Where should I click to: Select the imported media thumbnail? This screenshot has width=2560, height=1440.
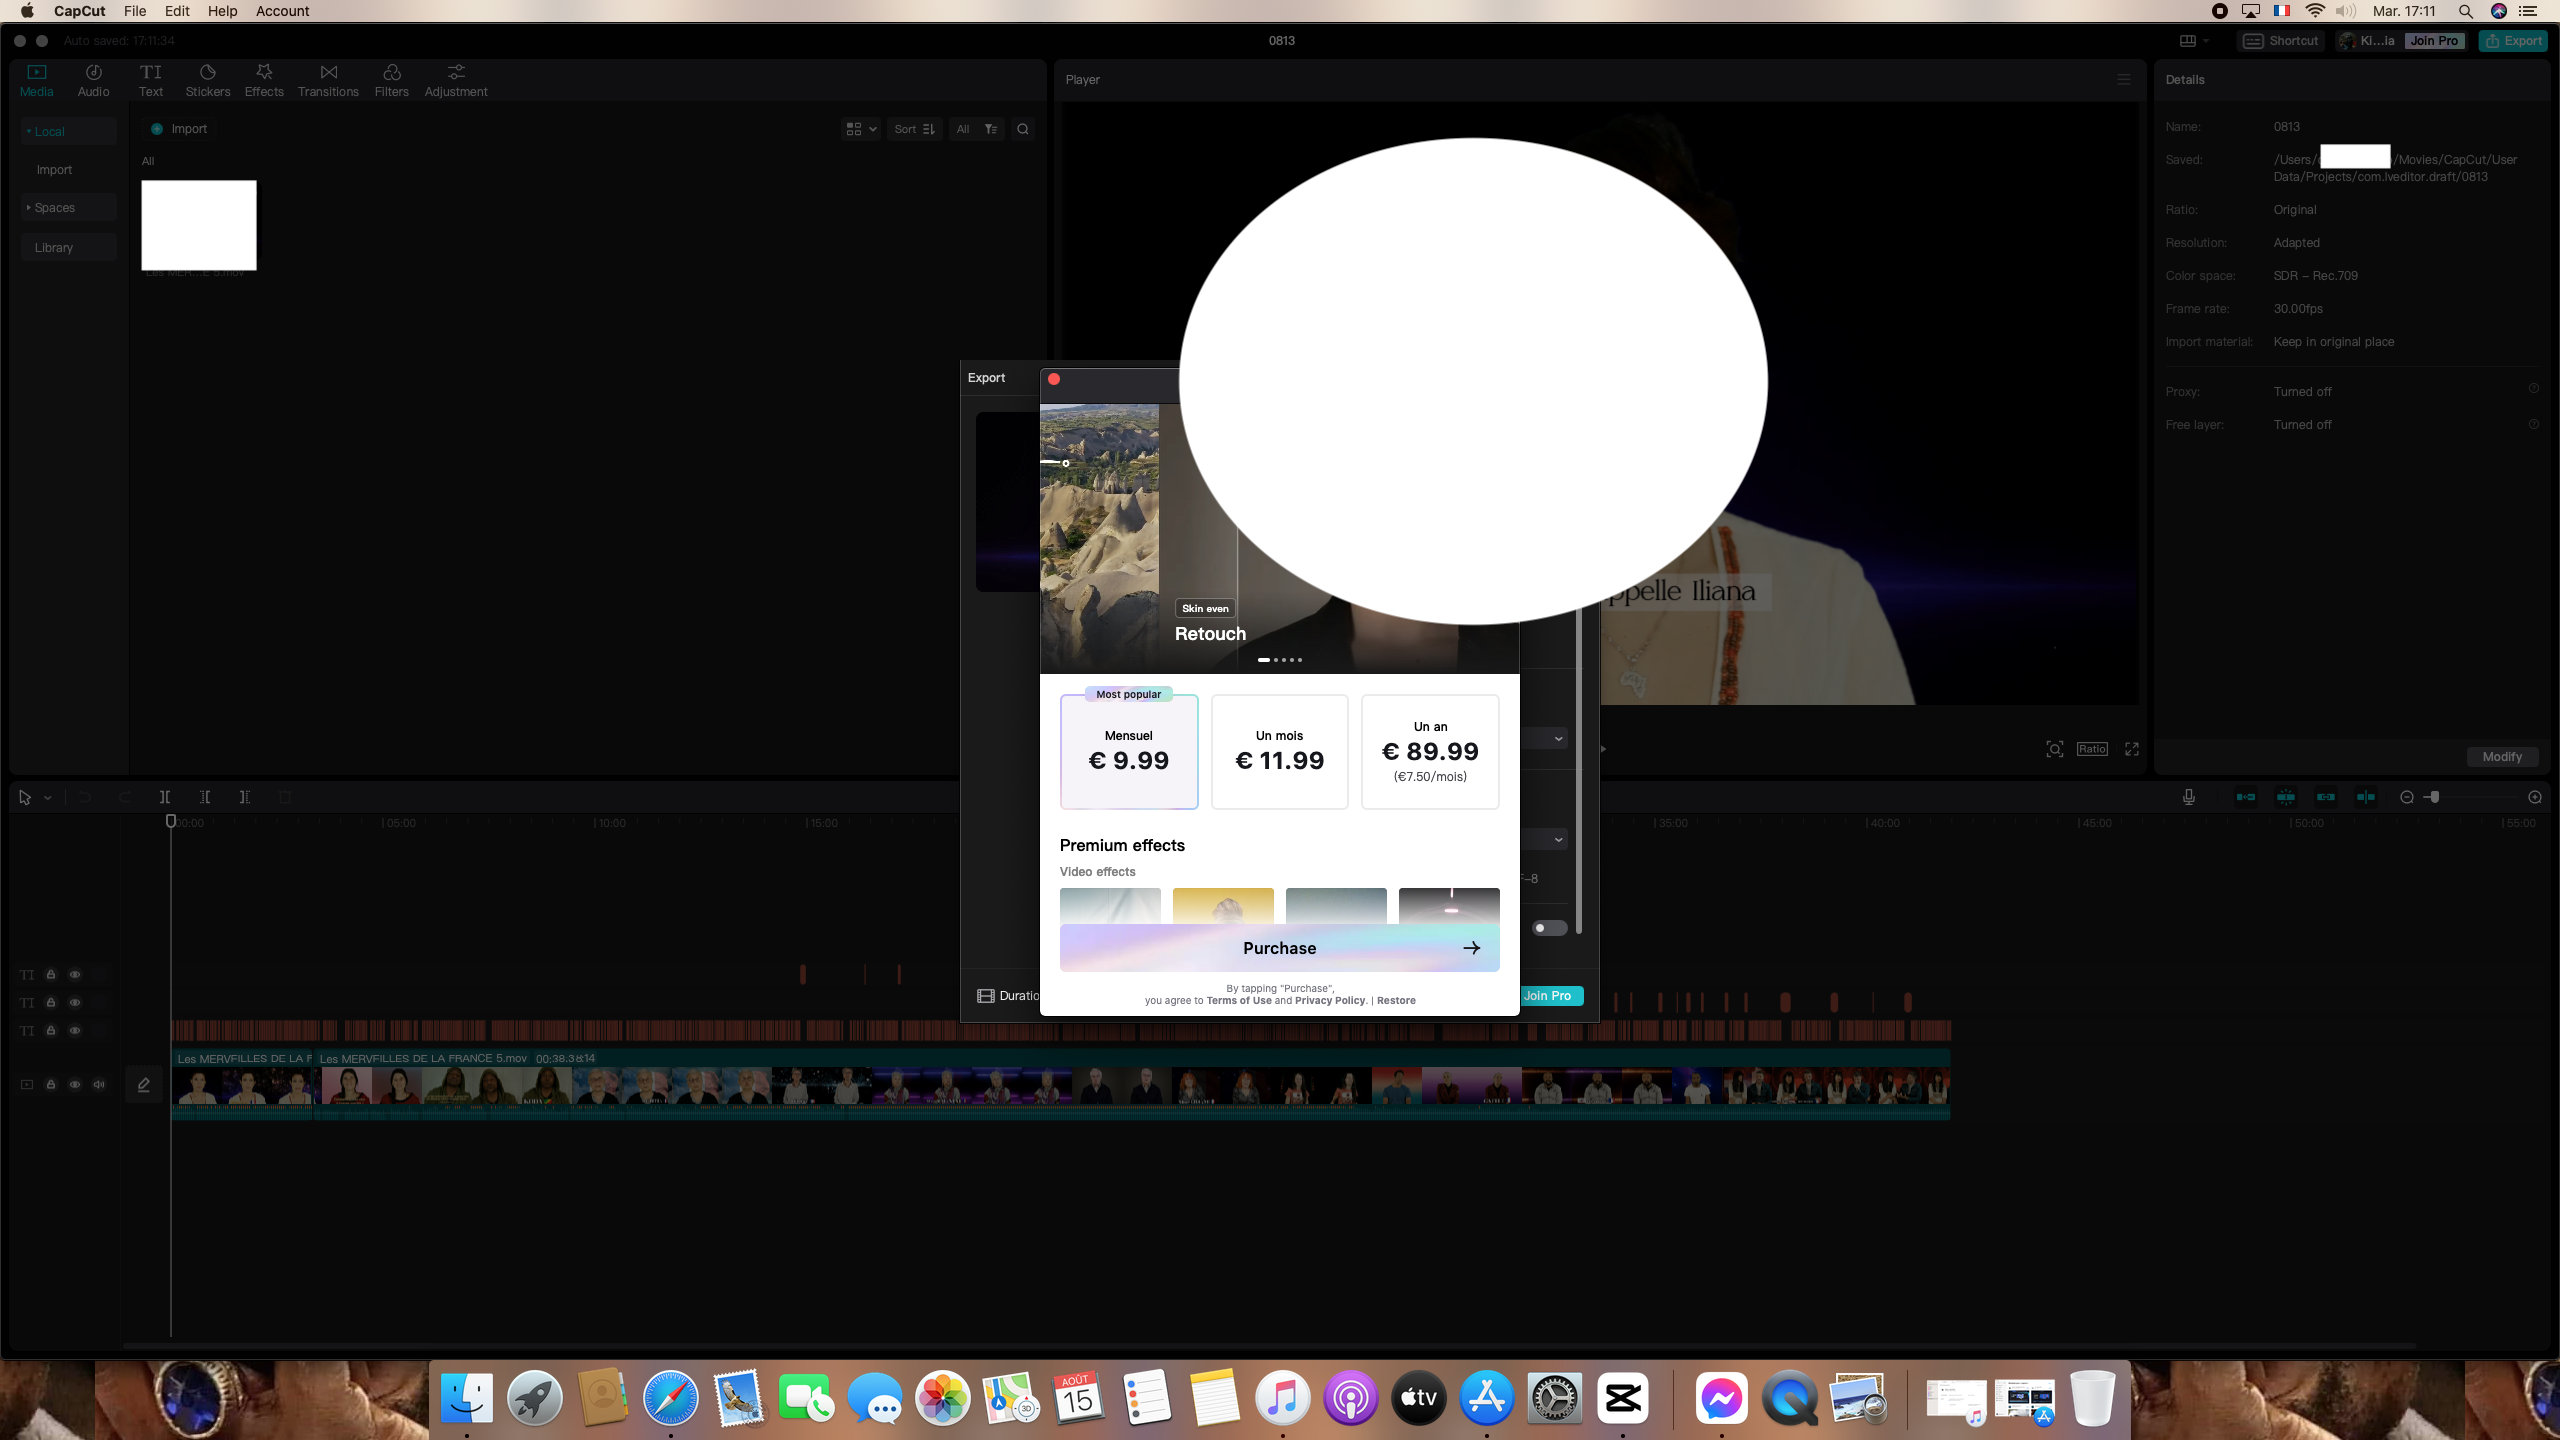198,225
